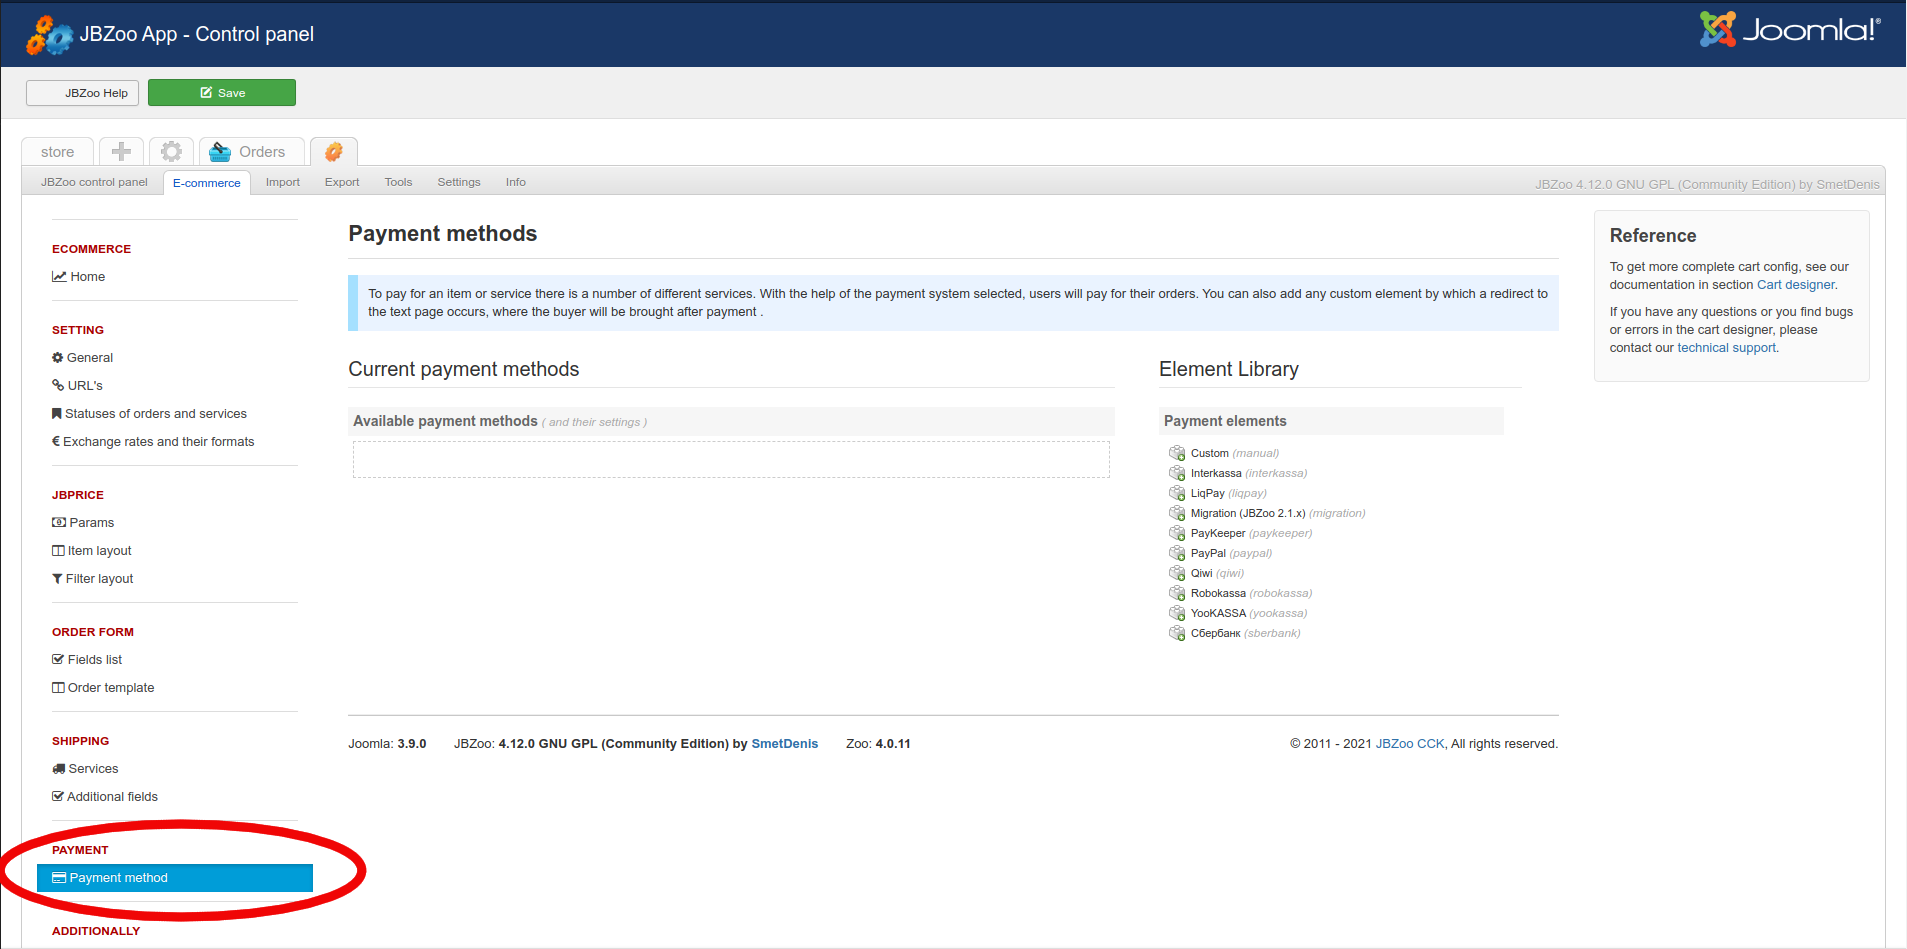
Task: Switch to JBZoo control panel tab
Action: tap(94, 182)
